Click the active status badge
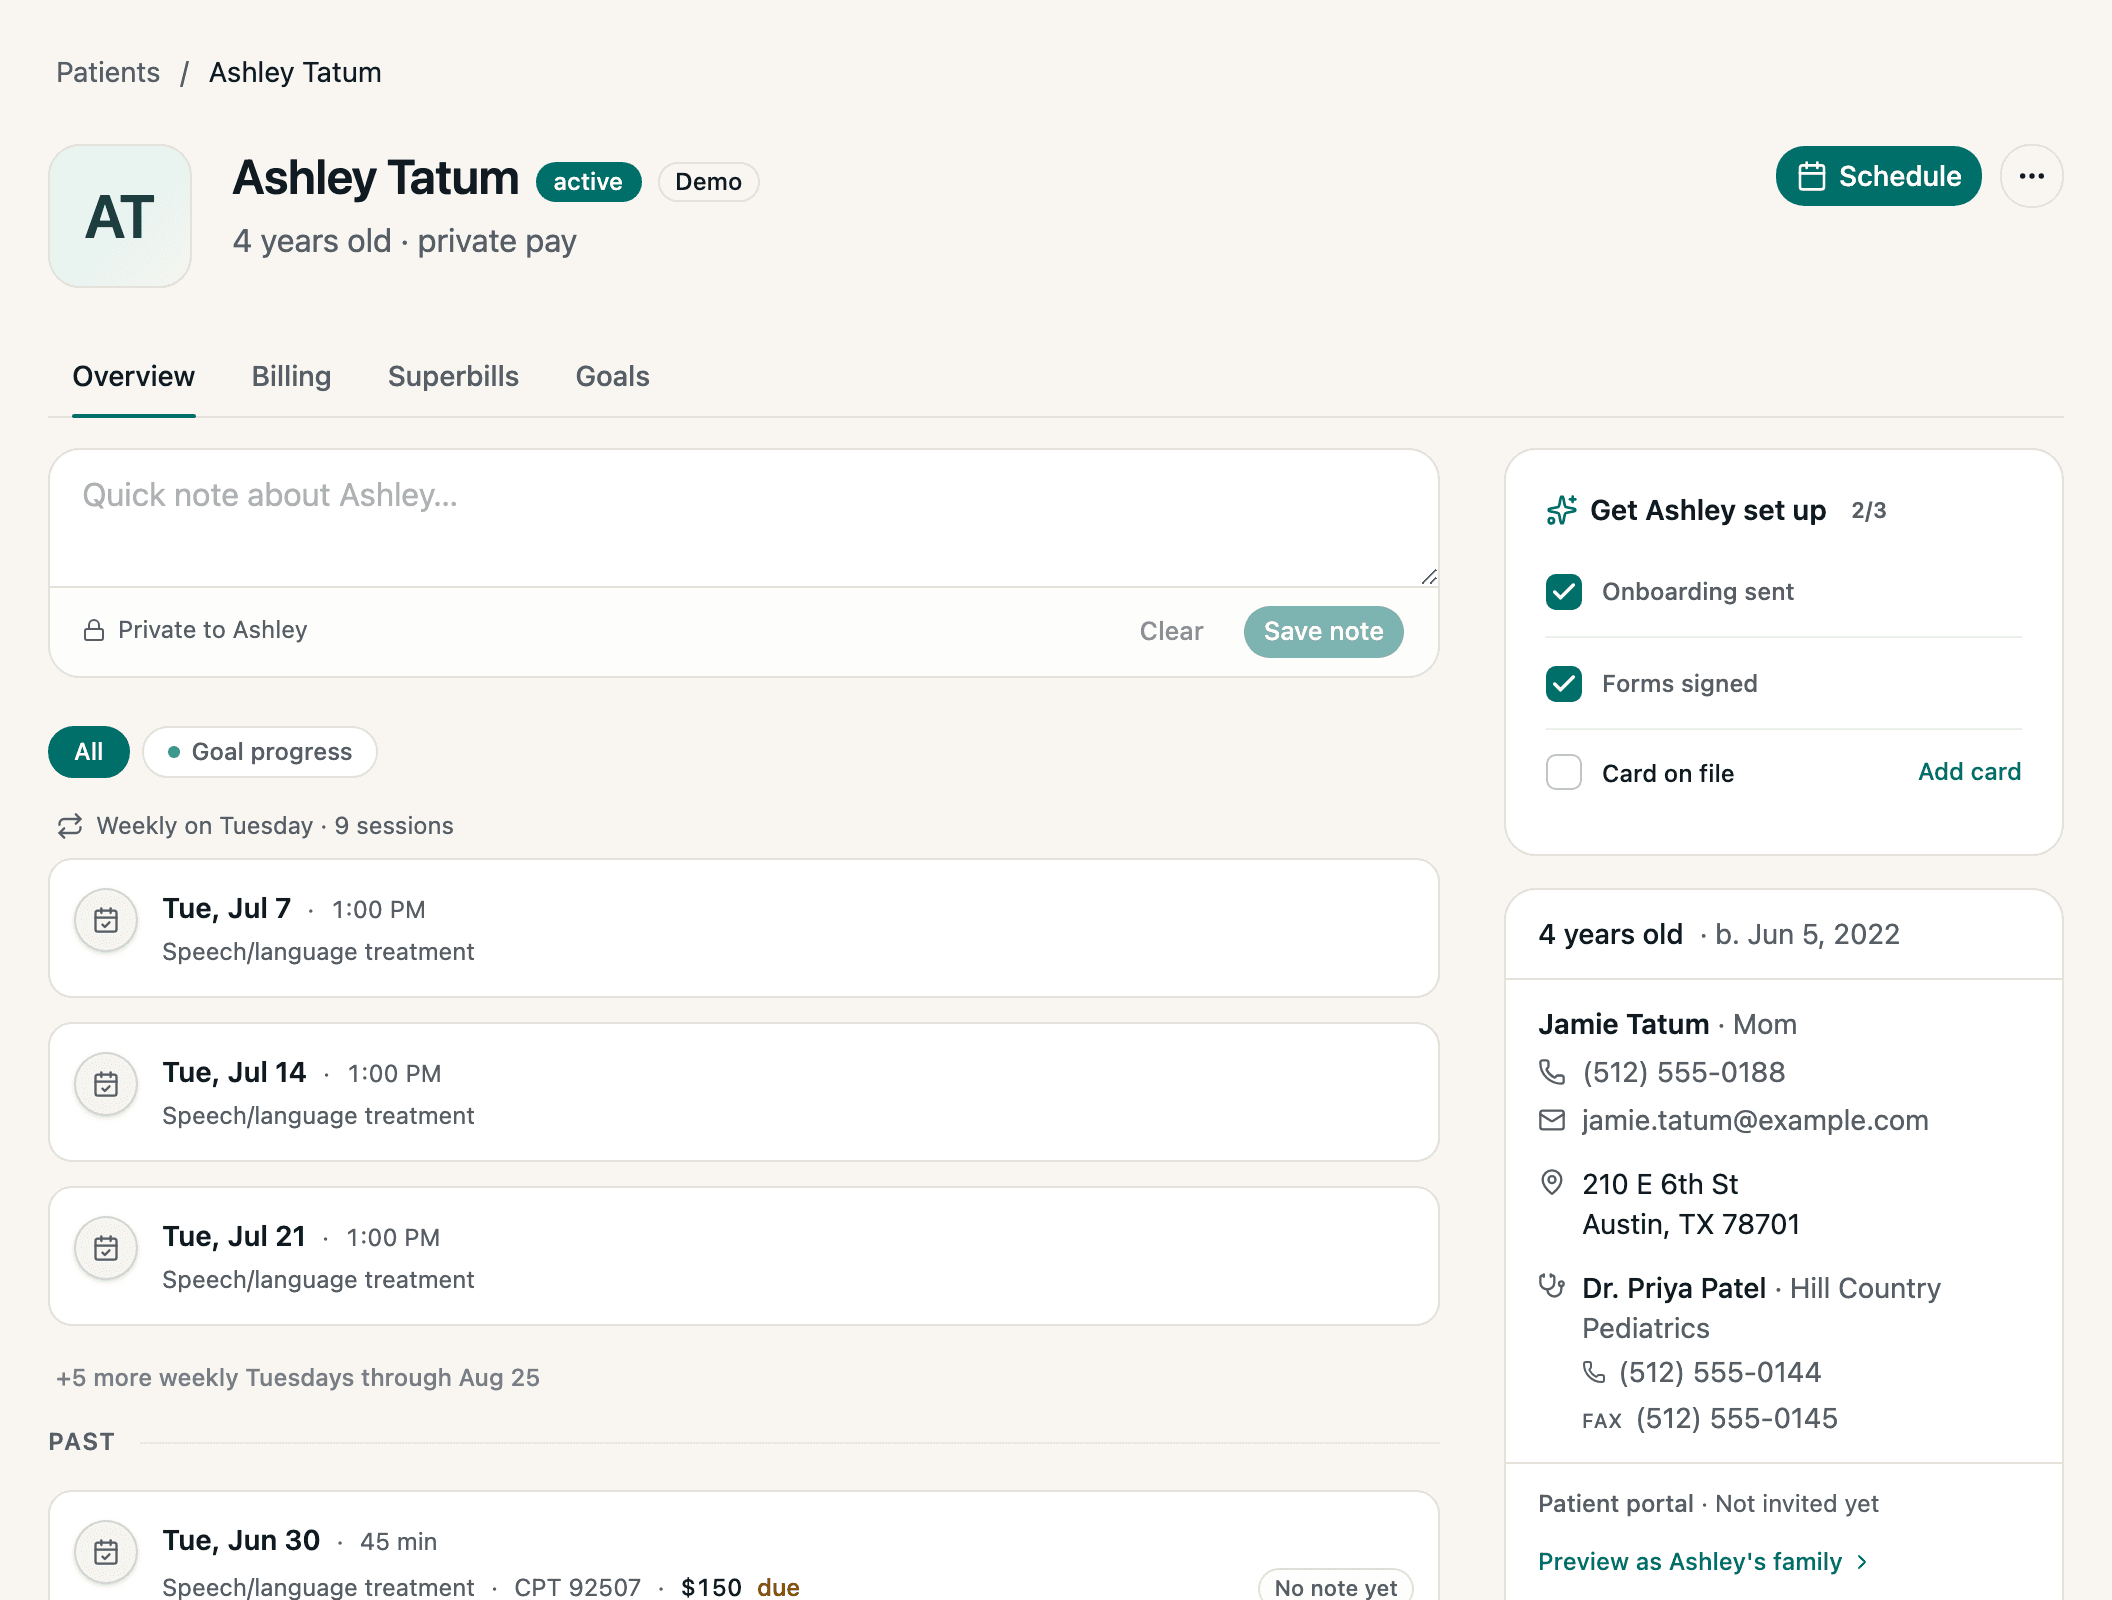The image size is (2112, 1600). point(588,182)
